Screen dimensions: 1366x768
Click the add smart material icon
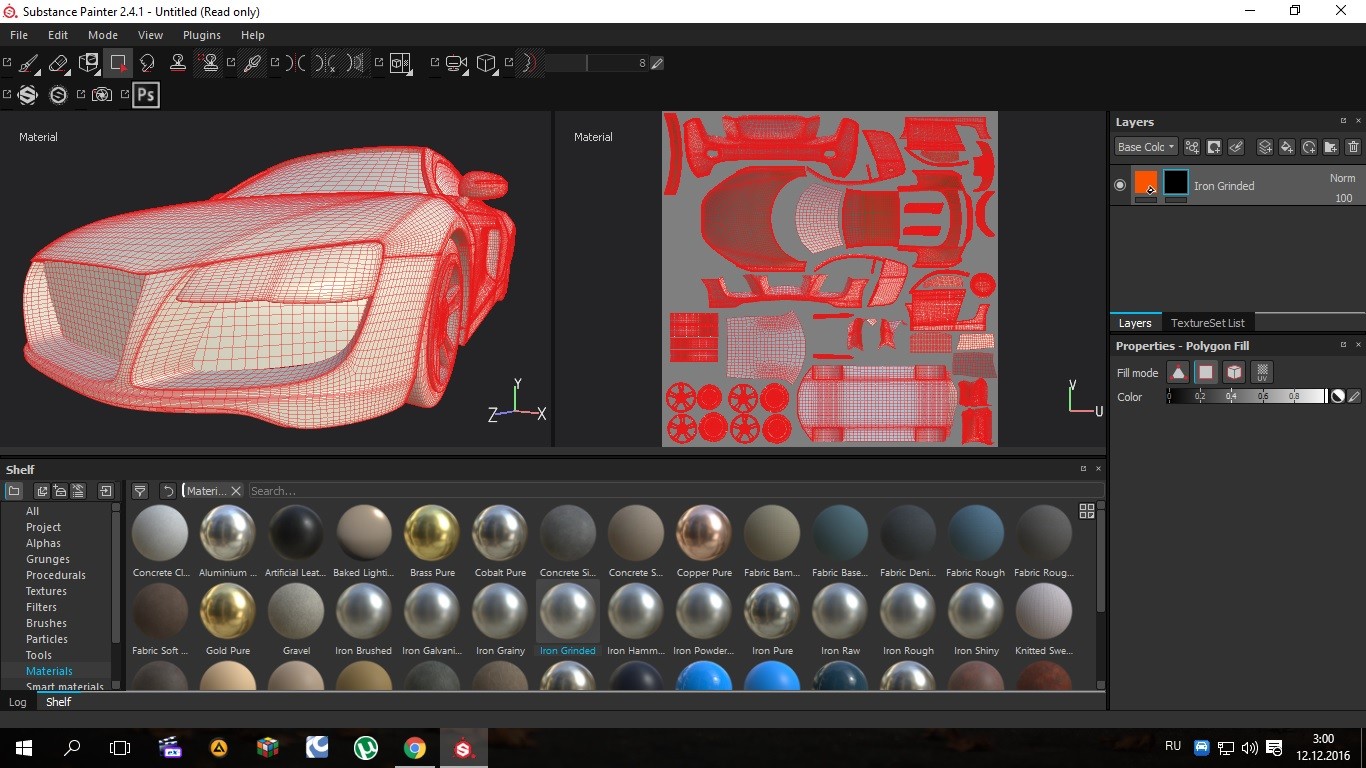pos(1309,147)
